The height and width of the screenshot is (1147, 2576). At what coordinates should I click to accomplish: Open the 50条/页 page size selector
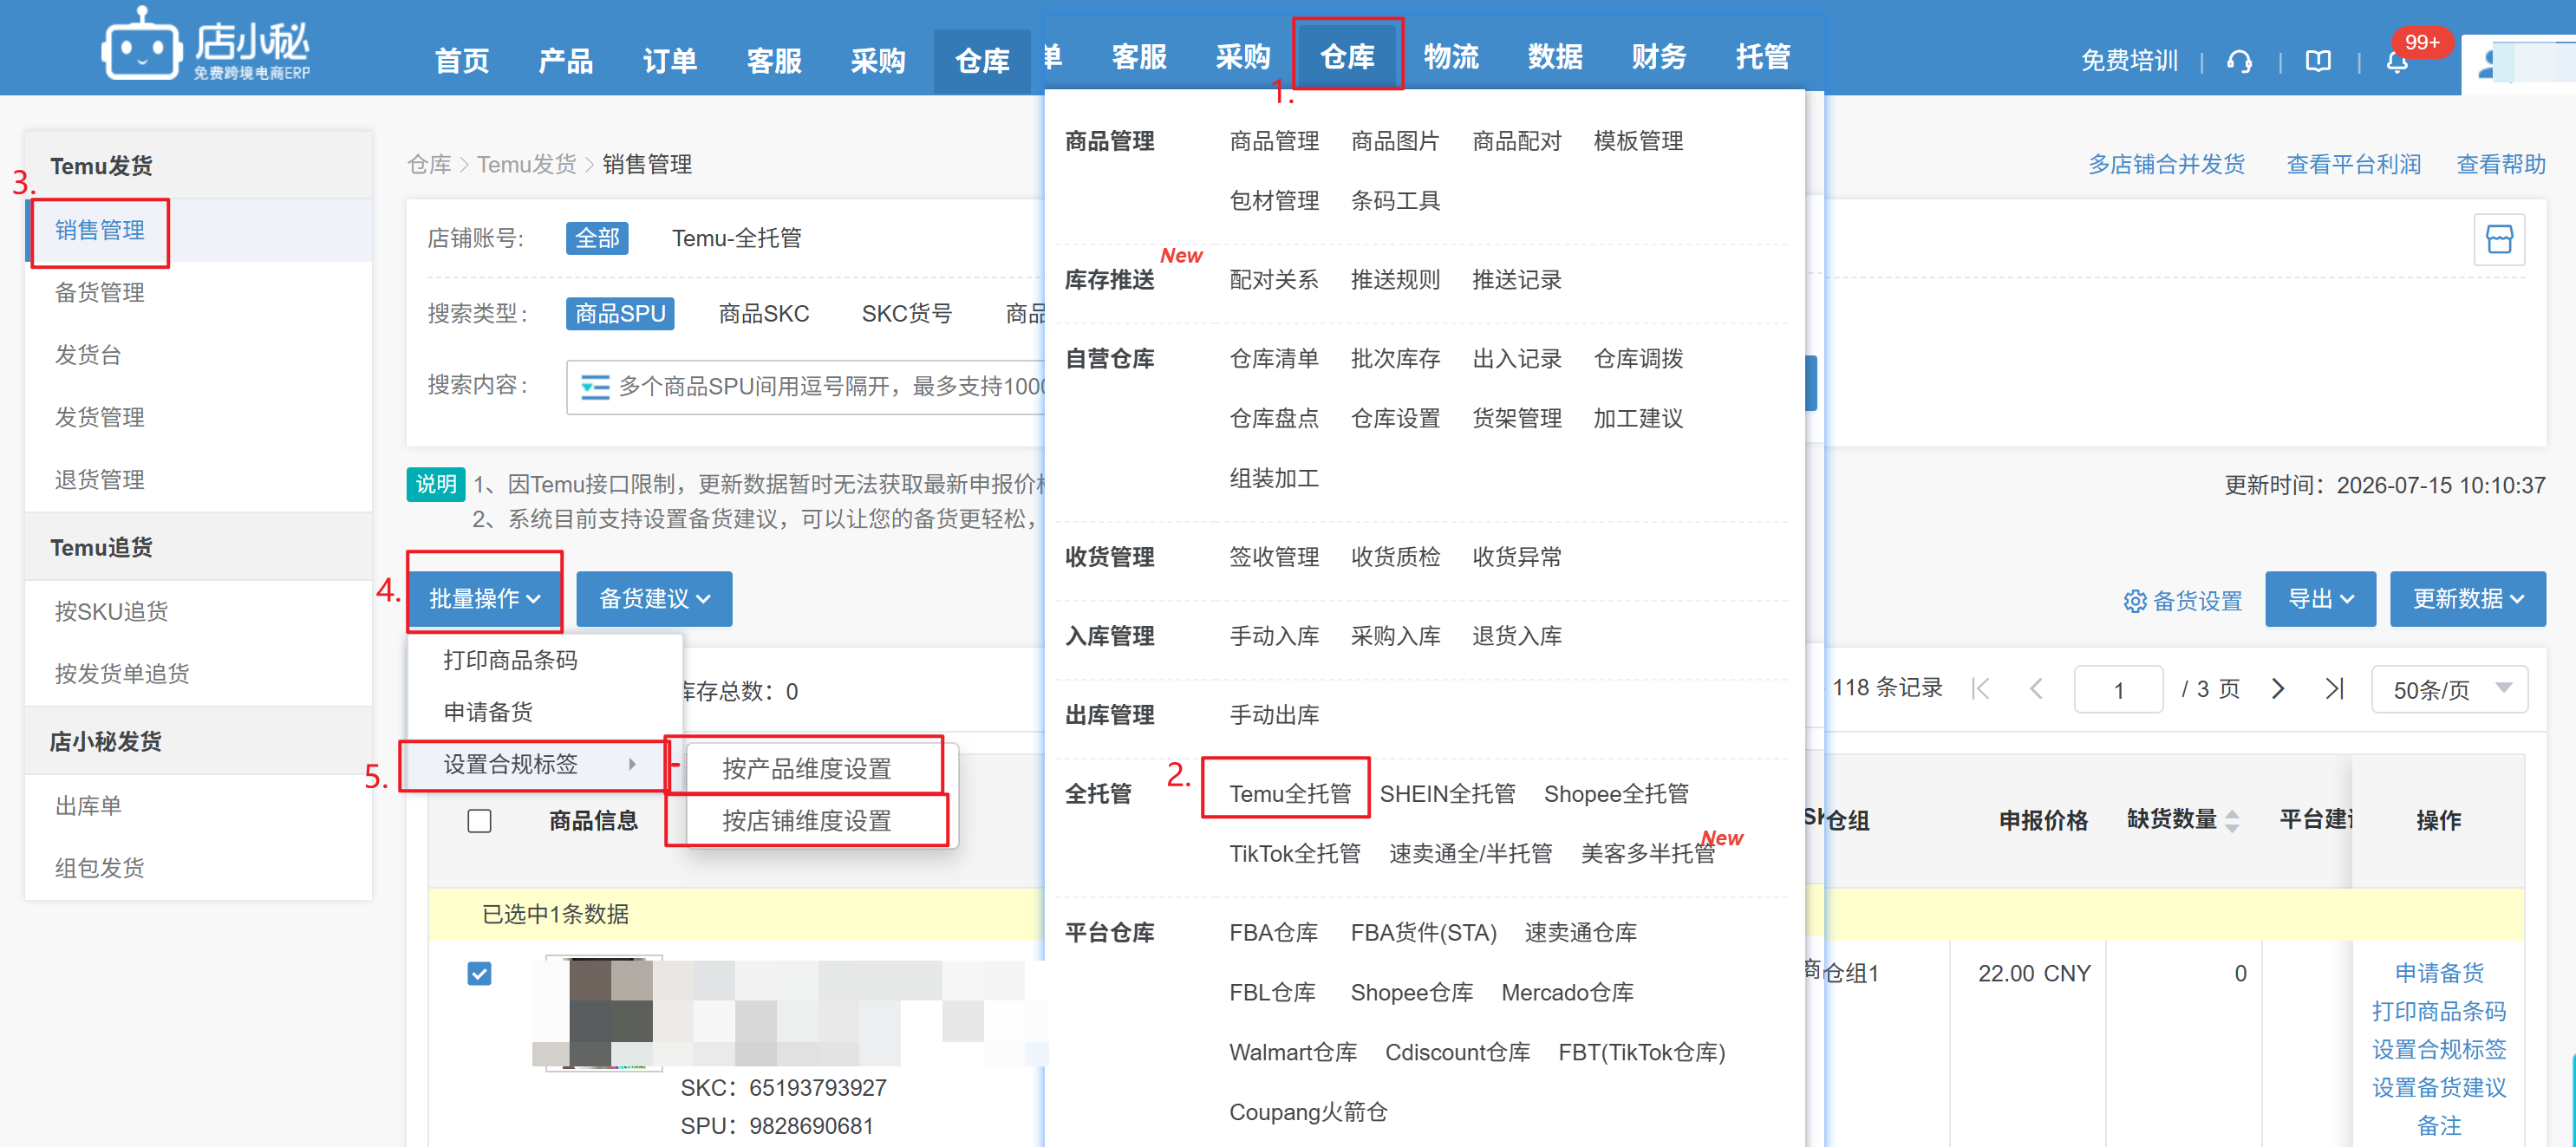point(2449,689)
